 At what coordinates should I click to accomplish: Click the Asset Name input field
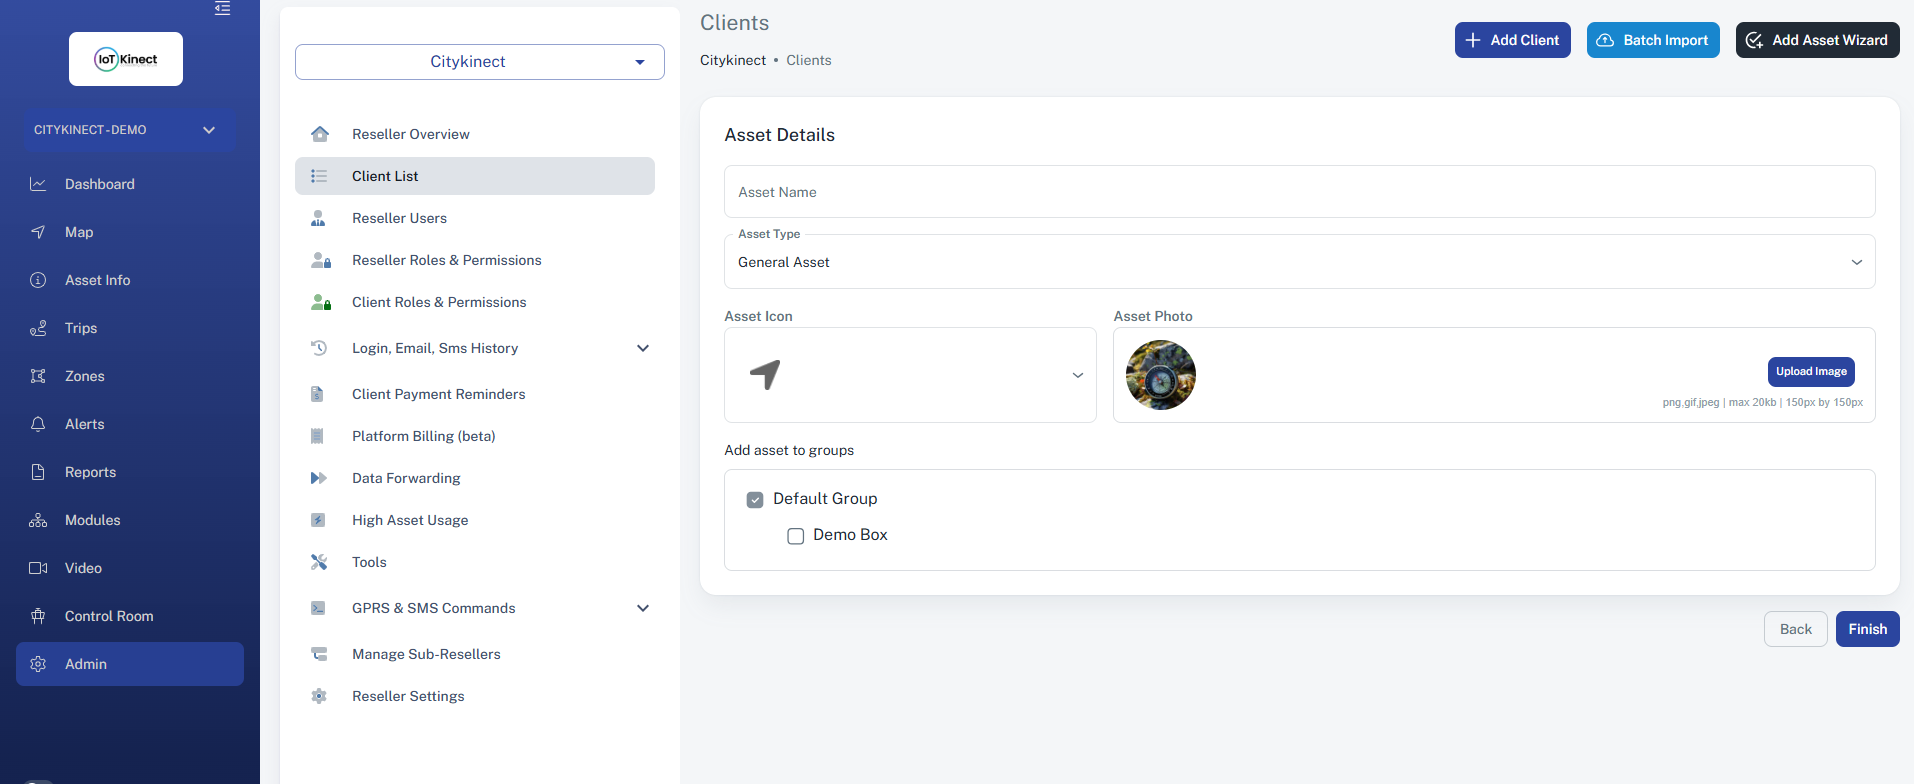click(1298, 192)
